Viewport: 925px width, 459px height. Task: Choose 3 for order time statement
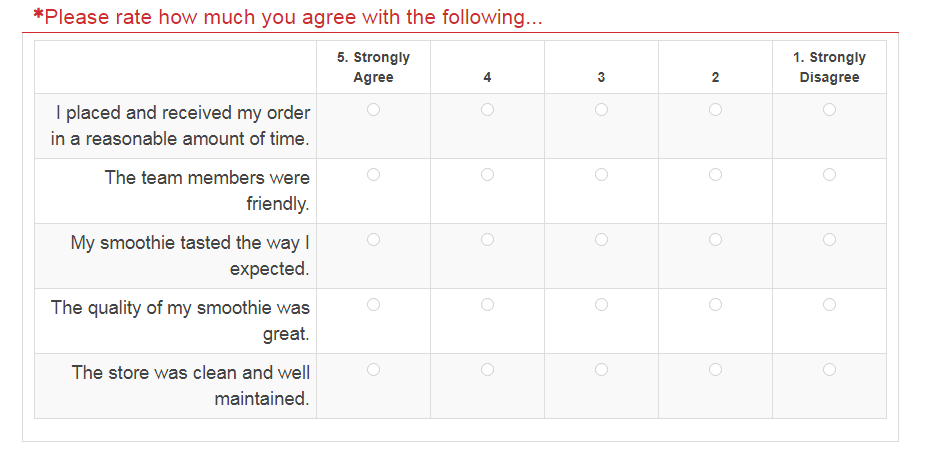[601, 110]
